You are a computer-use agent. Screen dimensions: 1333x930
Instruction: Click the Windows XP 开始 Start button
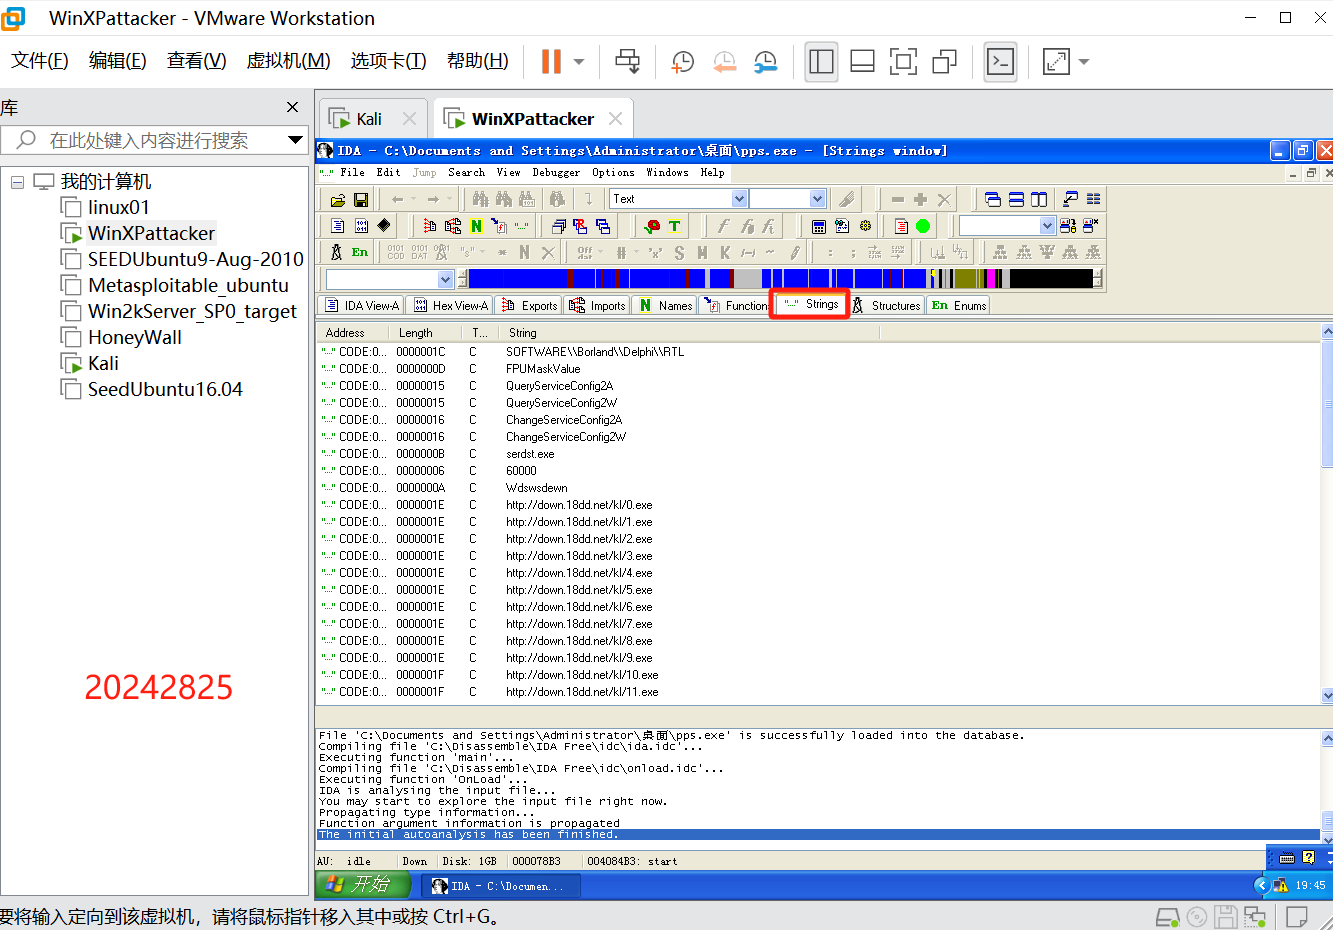pyautogui.click(x=362, y=885)
